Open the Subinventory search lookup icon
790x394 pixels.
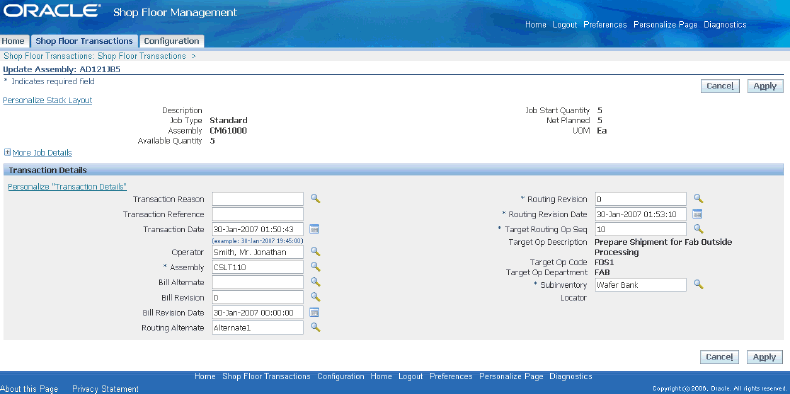tap(698, 284)
